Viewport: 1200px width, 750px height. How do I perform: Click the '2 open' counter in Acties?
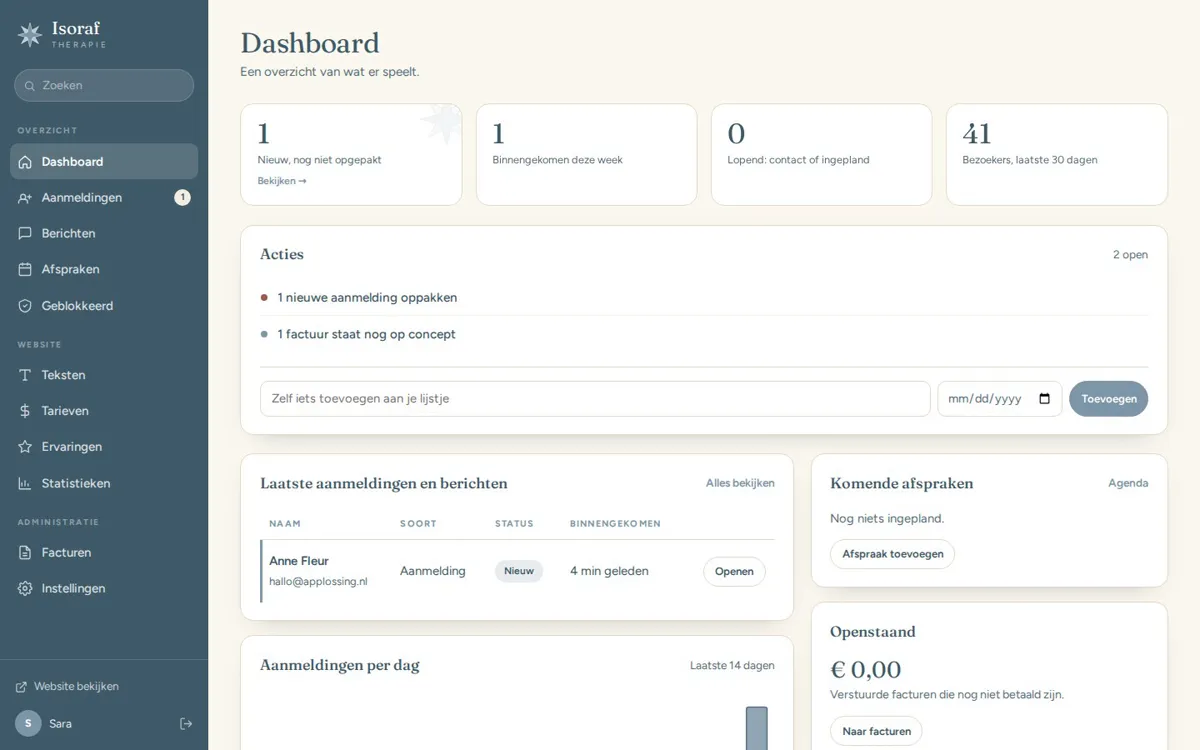[1130, 255]
